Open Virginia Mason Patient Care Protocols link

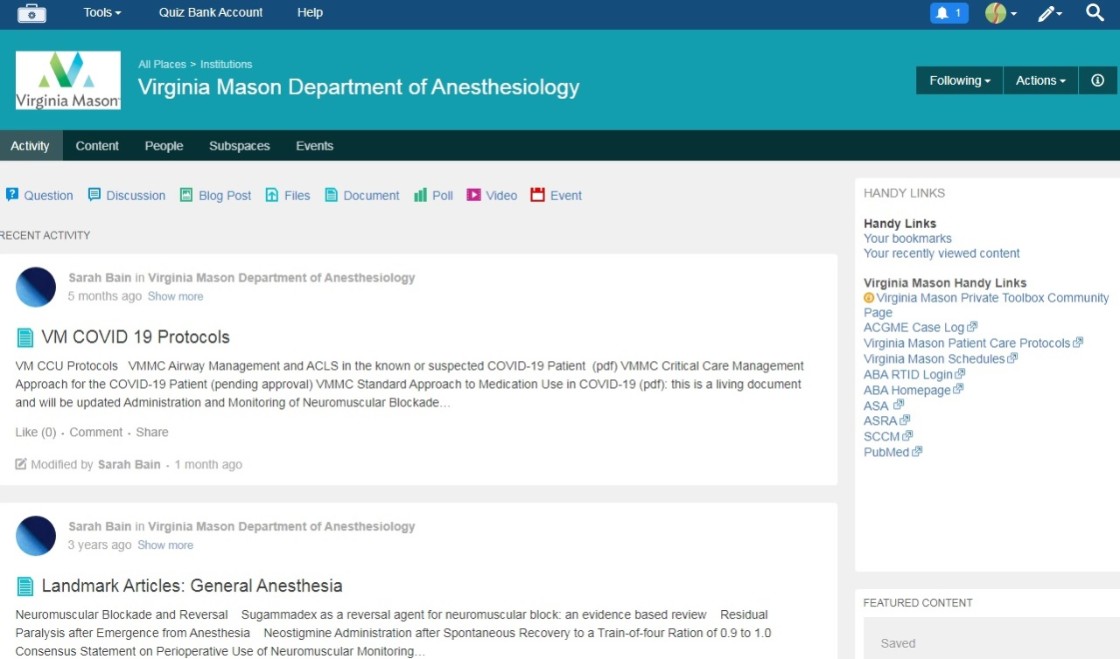pyautogui.click(x=966, y=343)
